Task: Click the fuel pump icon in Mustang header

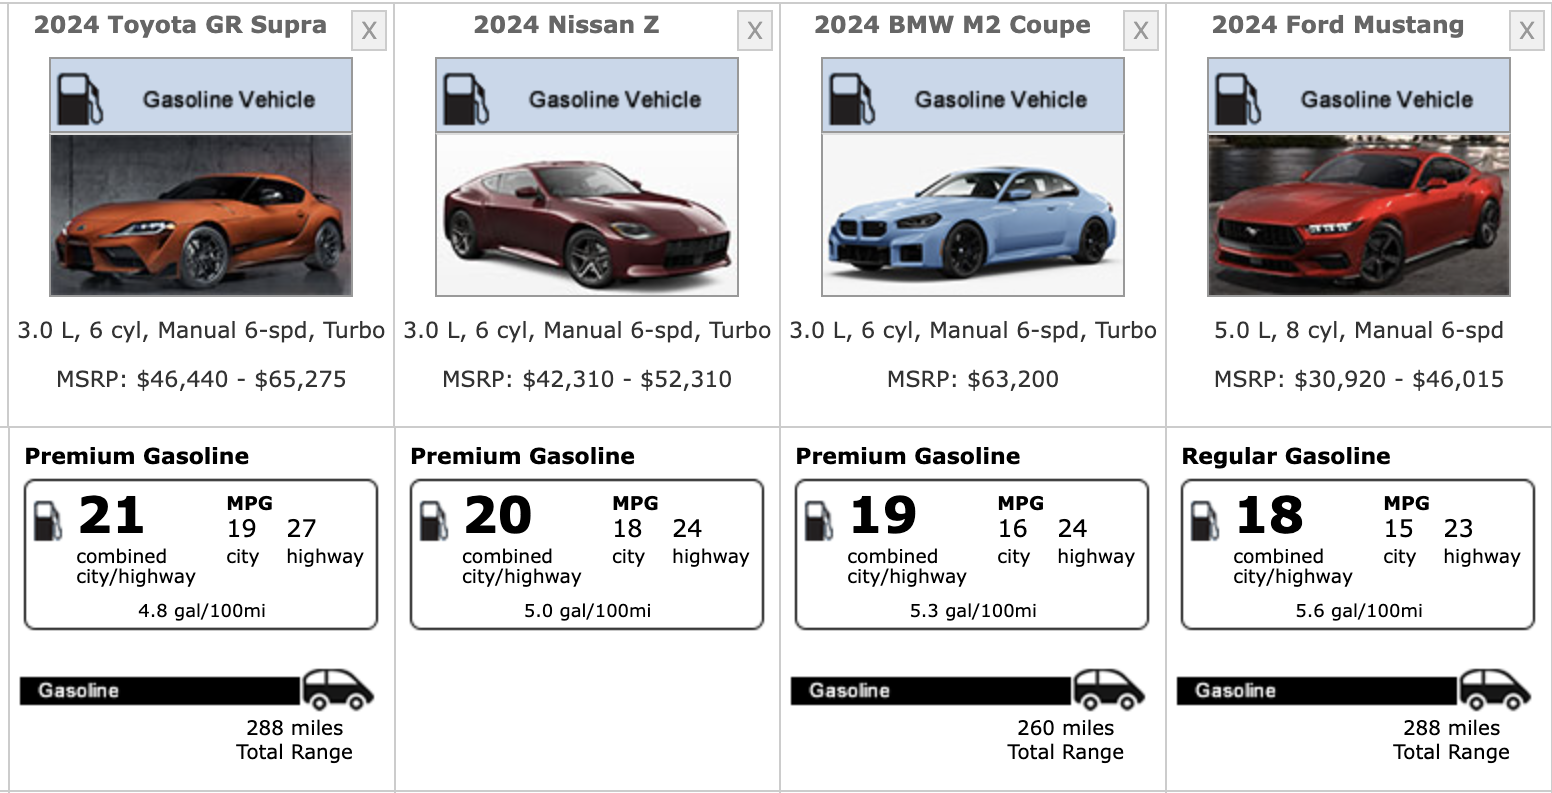Action: (1238, 98)
